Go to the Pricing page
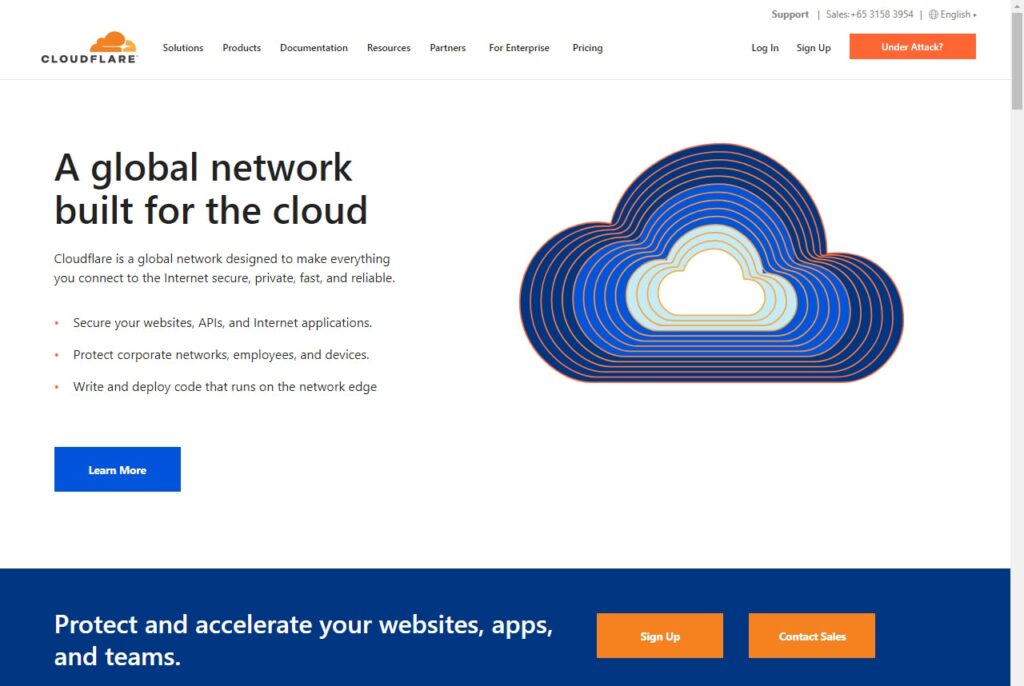 point(588,48)
